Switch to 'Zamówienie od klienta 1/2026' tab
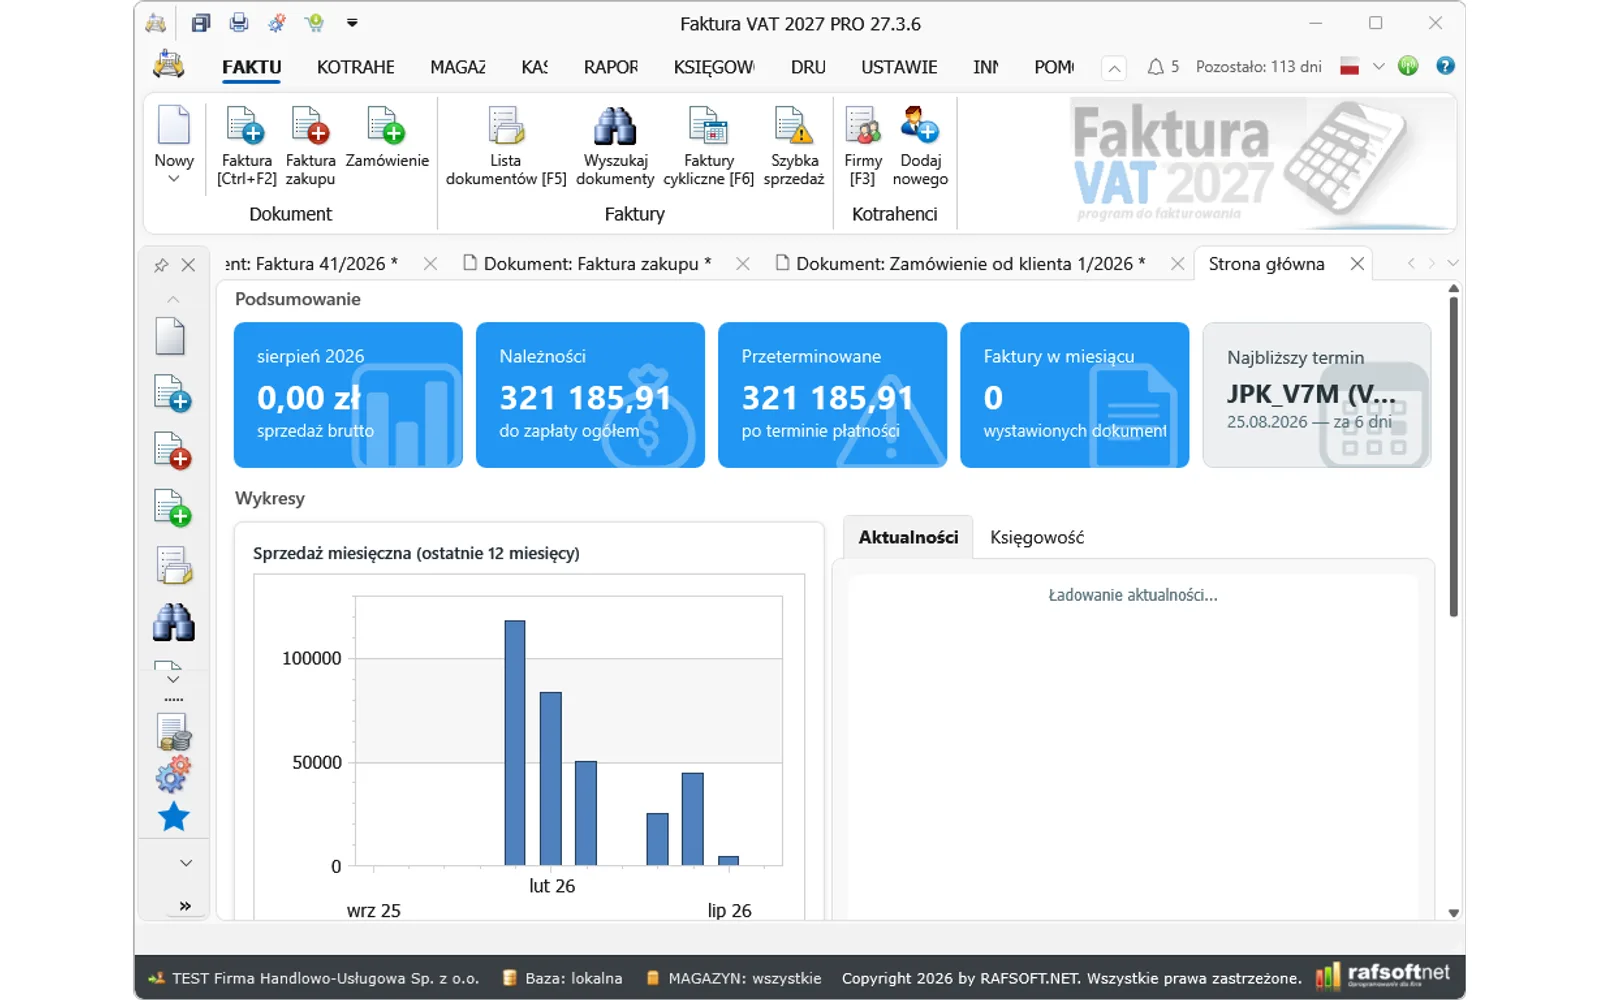1600x1000 pixels. tap(961, 264)
